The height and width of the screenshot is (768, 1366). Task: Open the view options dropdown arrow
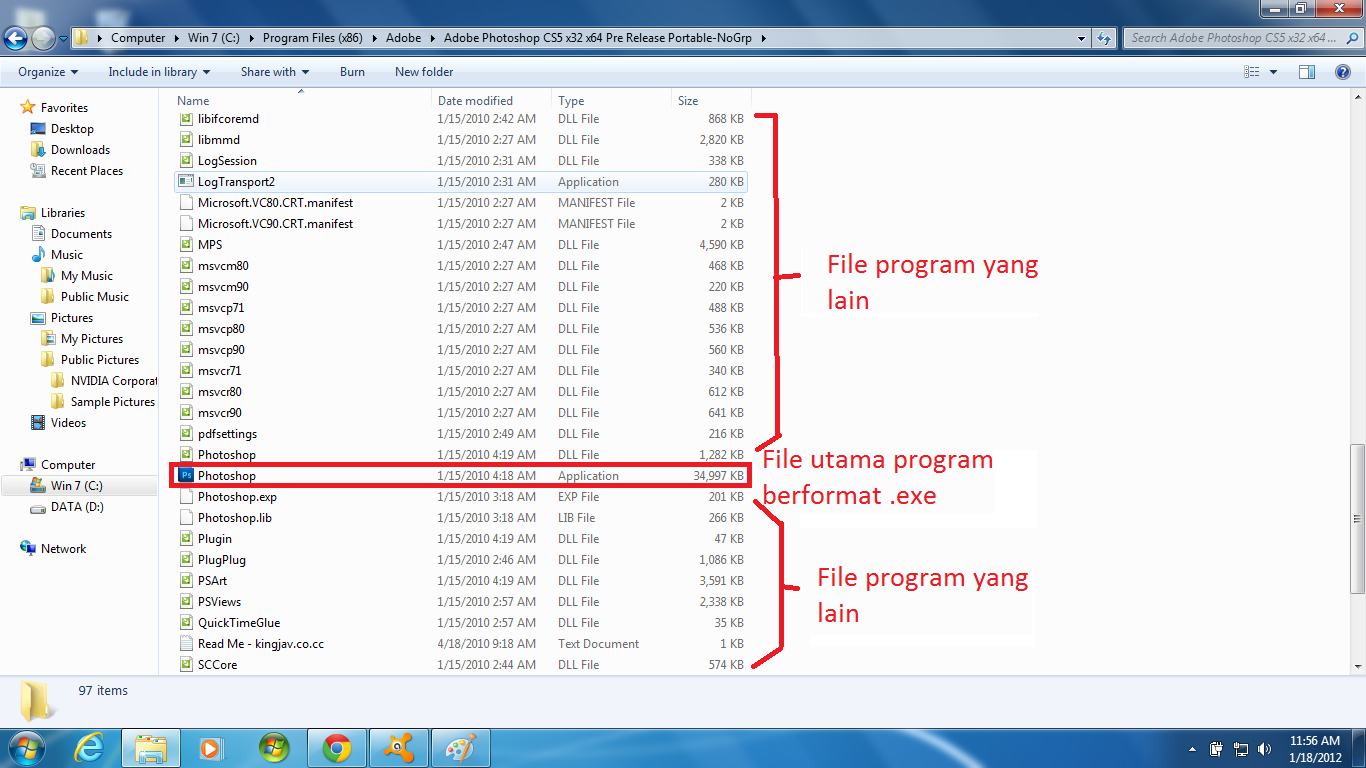pos(1273,72)
